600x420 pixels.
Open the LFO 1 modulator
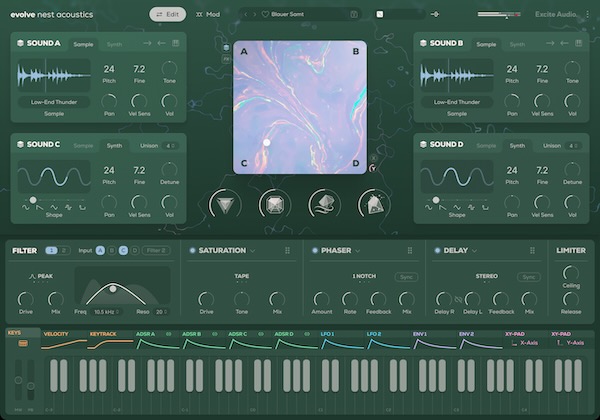click(342, 340)
